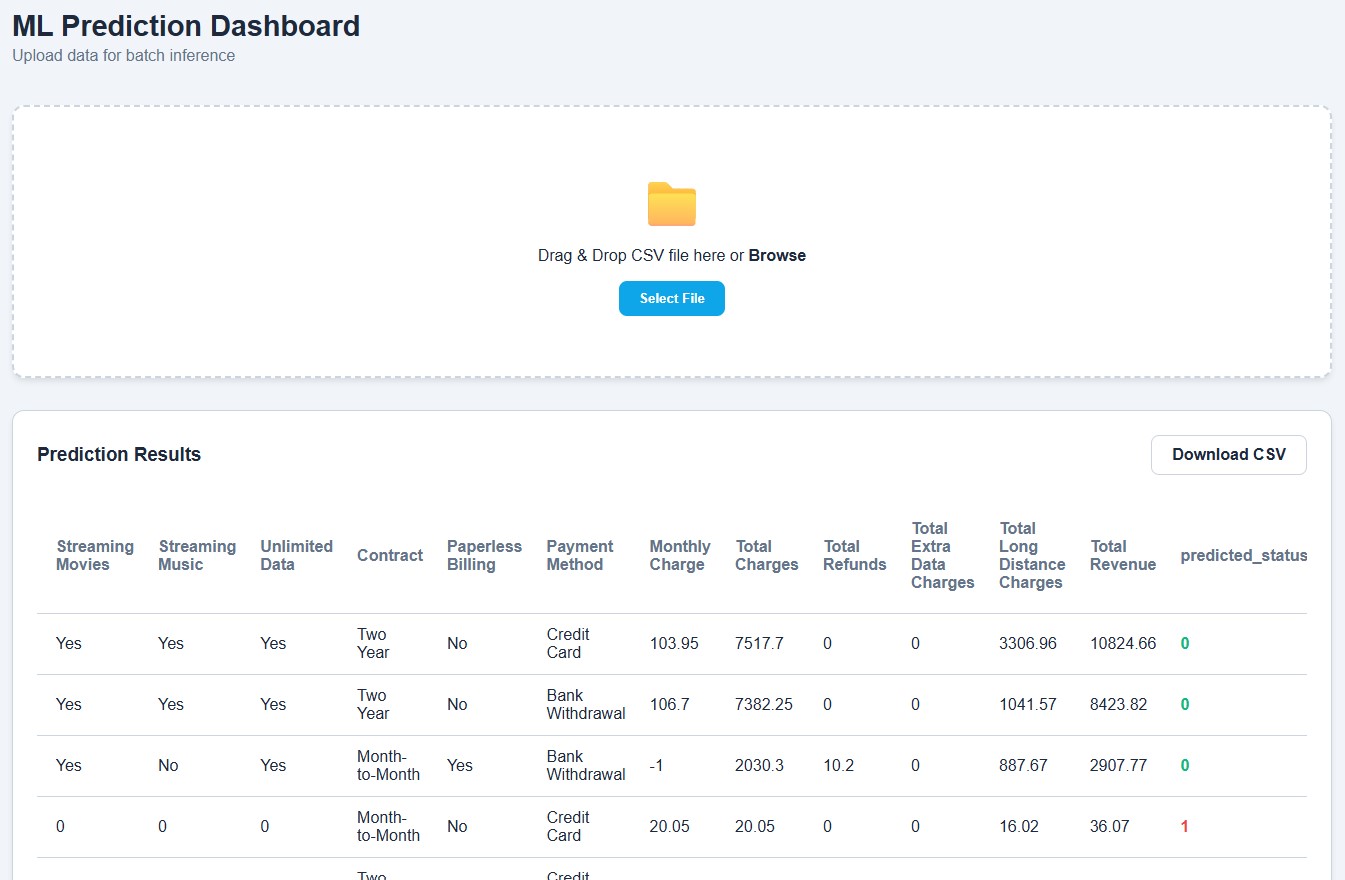
Task: Click the Total Revenue column header
Action: coord(1123,555)
